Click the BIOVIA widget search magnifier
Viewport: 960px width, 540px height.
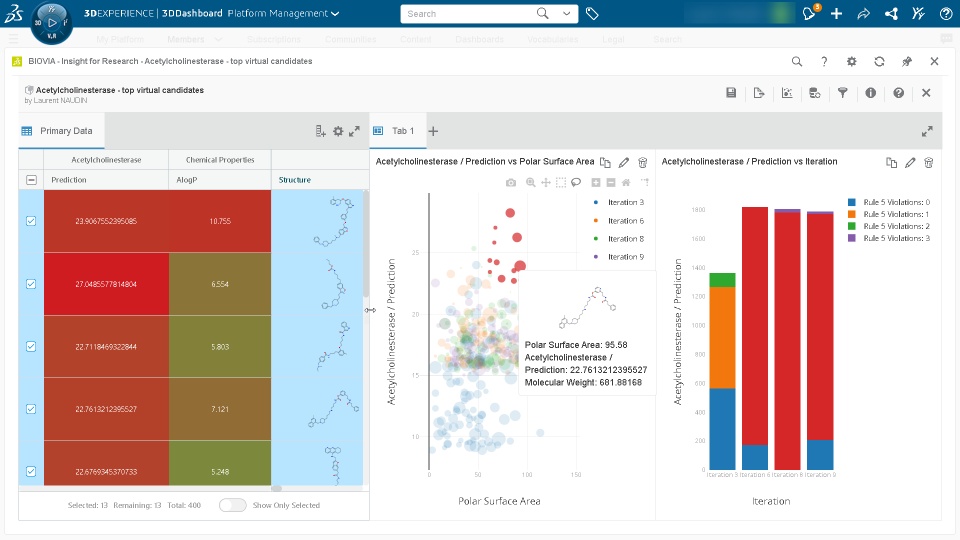click(797, 61)
